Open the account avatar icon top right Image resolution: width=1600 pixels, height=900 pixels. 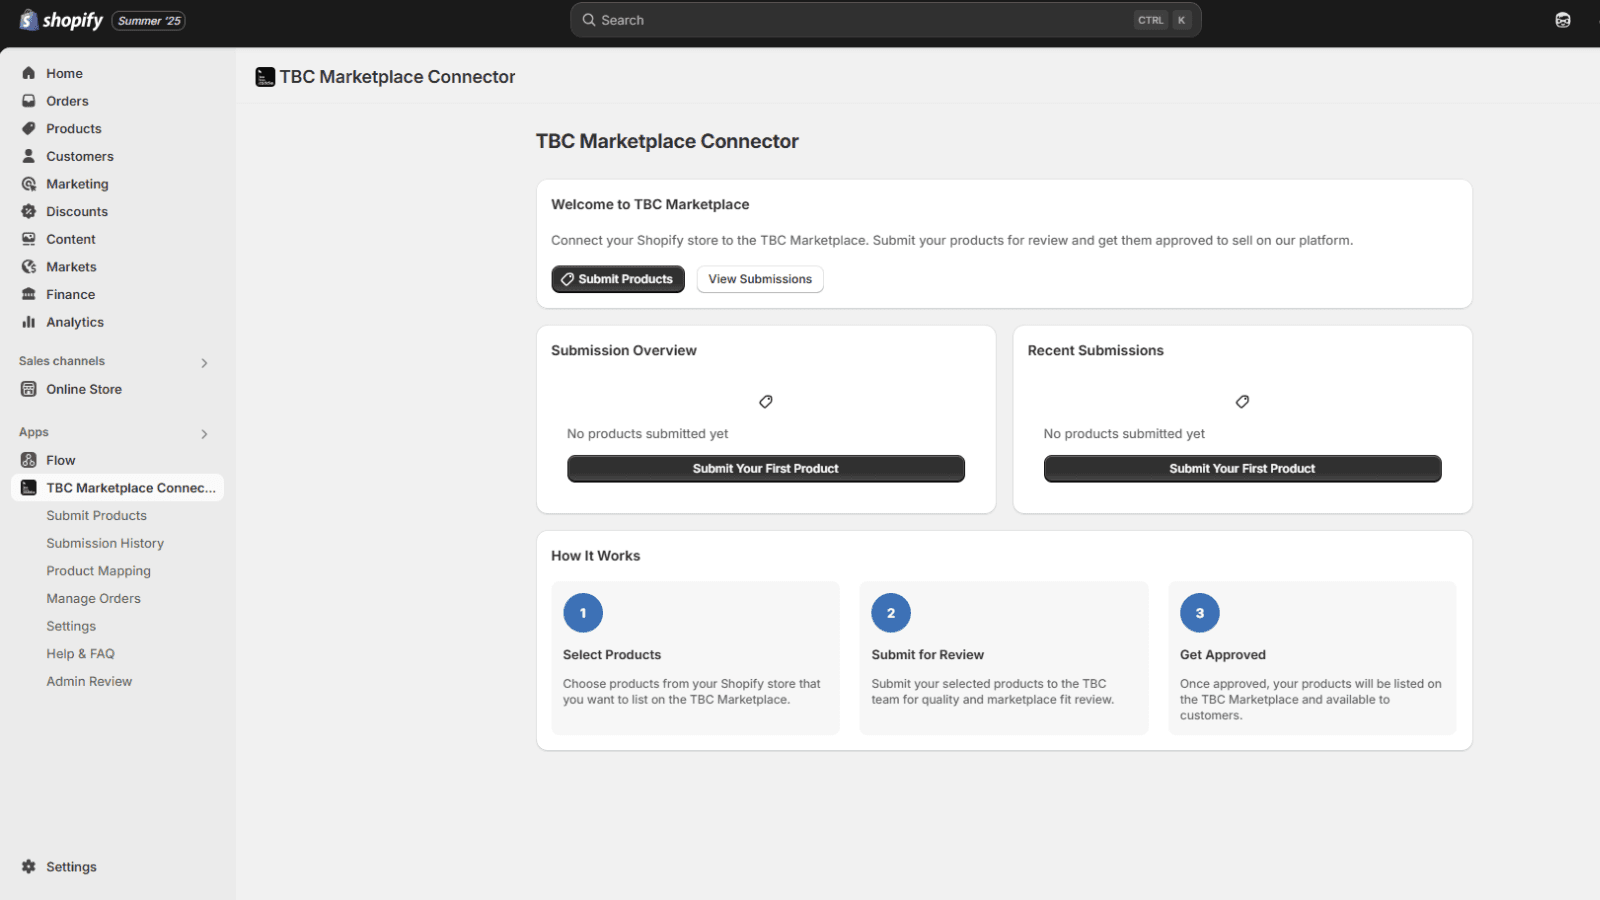pyautogui.click(x=1563, y=20)
